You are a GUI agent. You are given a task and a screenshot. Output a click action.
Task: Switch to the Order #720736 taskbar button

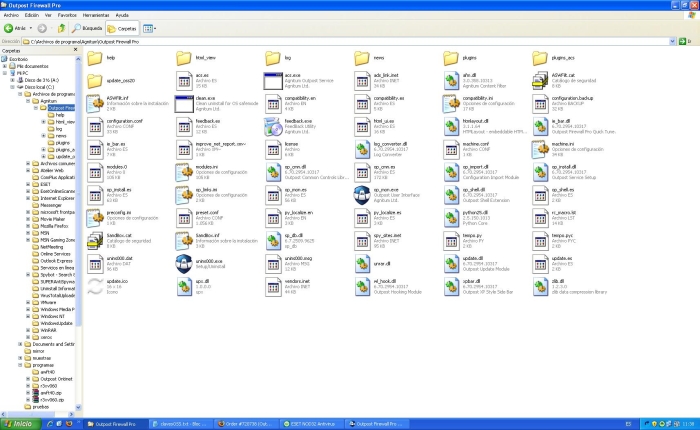[x=246, y=424]
